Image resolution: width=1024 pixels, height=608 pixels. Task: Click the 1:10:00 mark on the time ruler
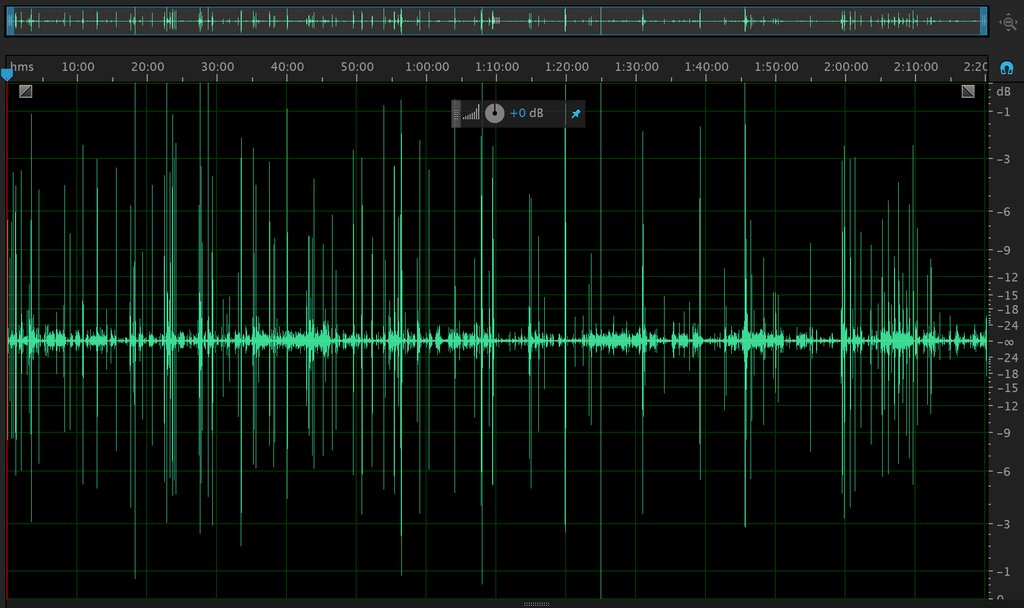497,67
